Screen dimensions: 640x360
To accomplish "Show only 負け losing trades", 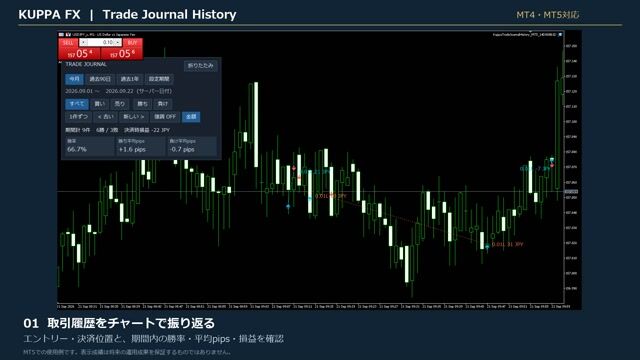I will [x=162, y=104].
